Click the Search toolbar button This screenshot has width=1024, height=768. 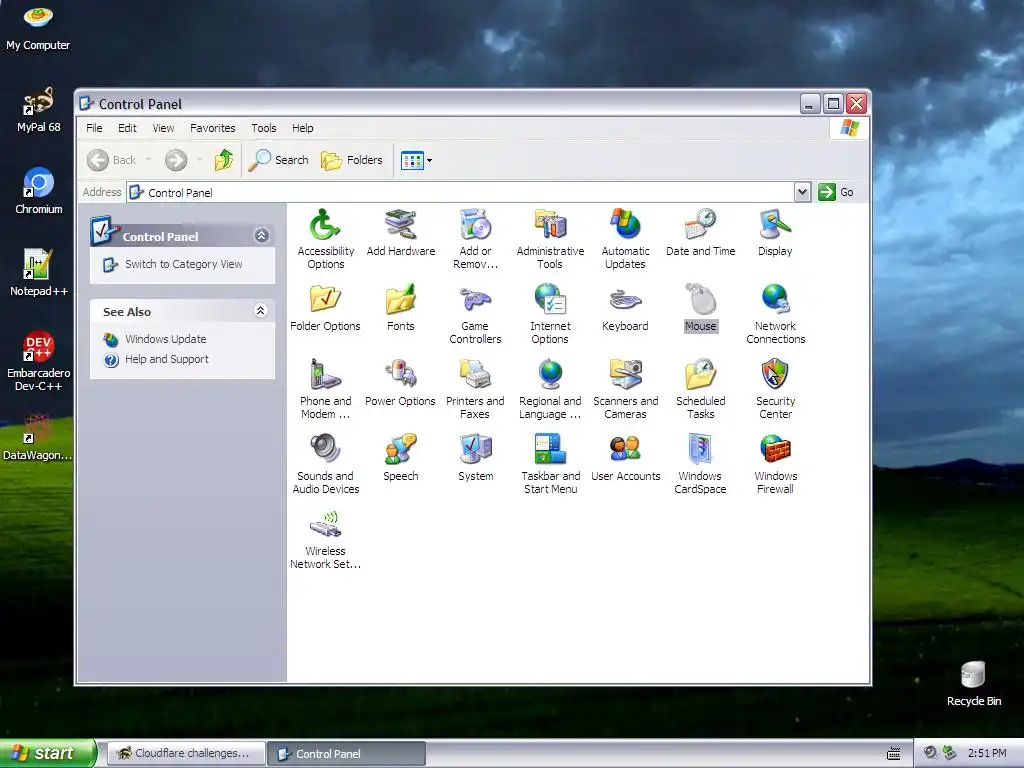pos(279,160)
